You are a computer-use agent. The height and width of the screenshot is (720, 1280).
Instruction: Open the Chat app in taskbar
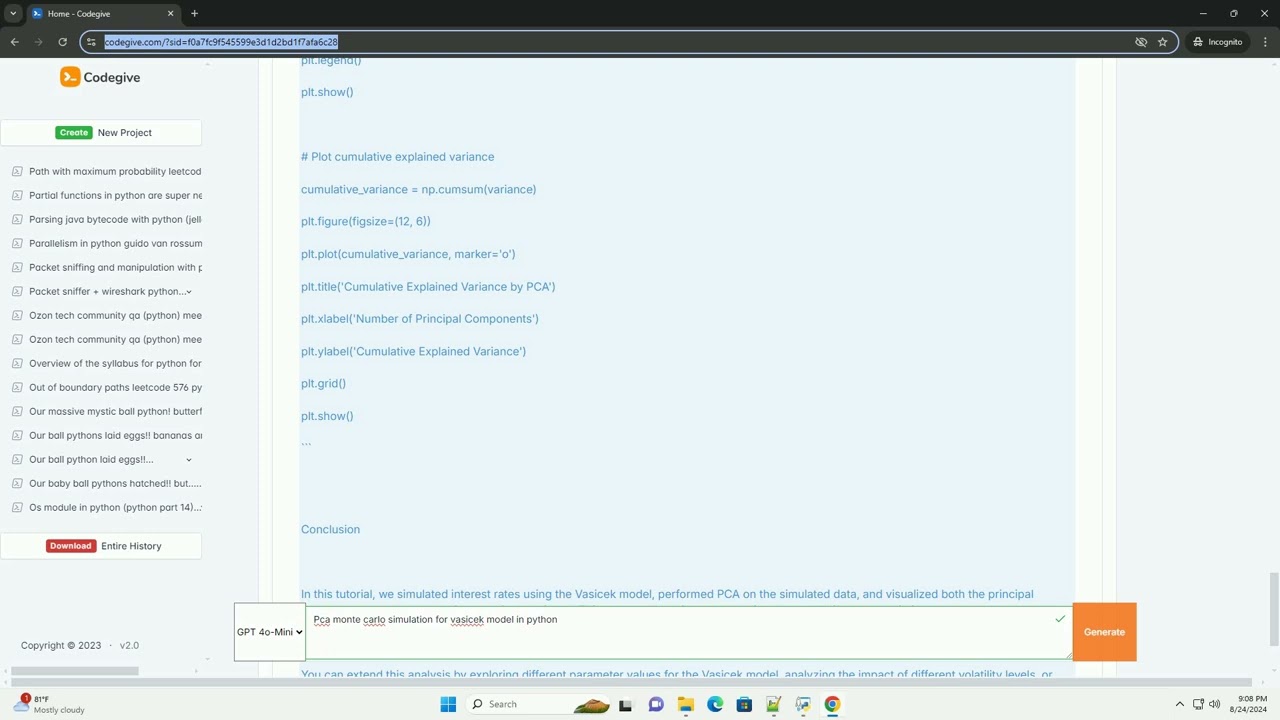click(x=656, y=704)
